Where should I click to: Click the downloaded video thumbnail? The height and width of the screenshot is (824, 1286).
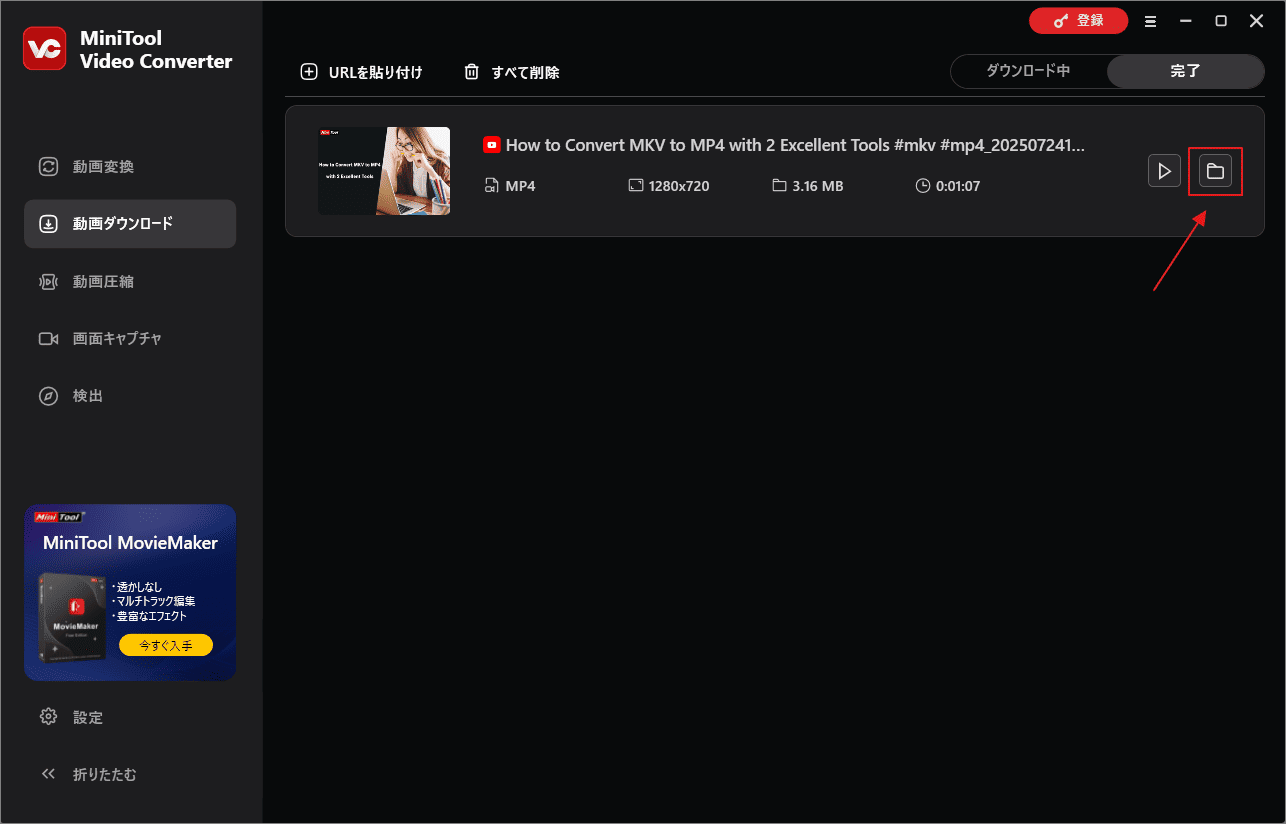tap(384, 171)
